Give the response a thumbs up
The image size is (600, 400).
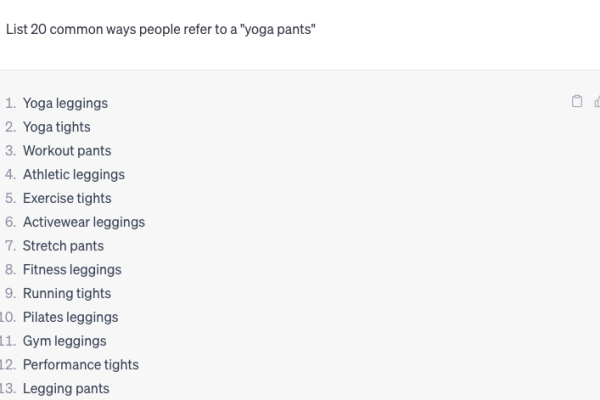pyautogui.click(x=597, y=101)
